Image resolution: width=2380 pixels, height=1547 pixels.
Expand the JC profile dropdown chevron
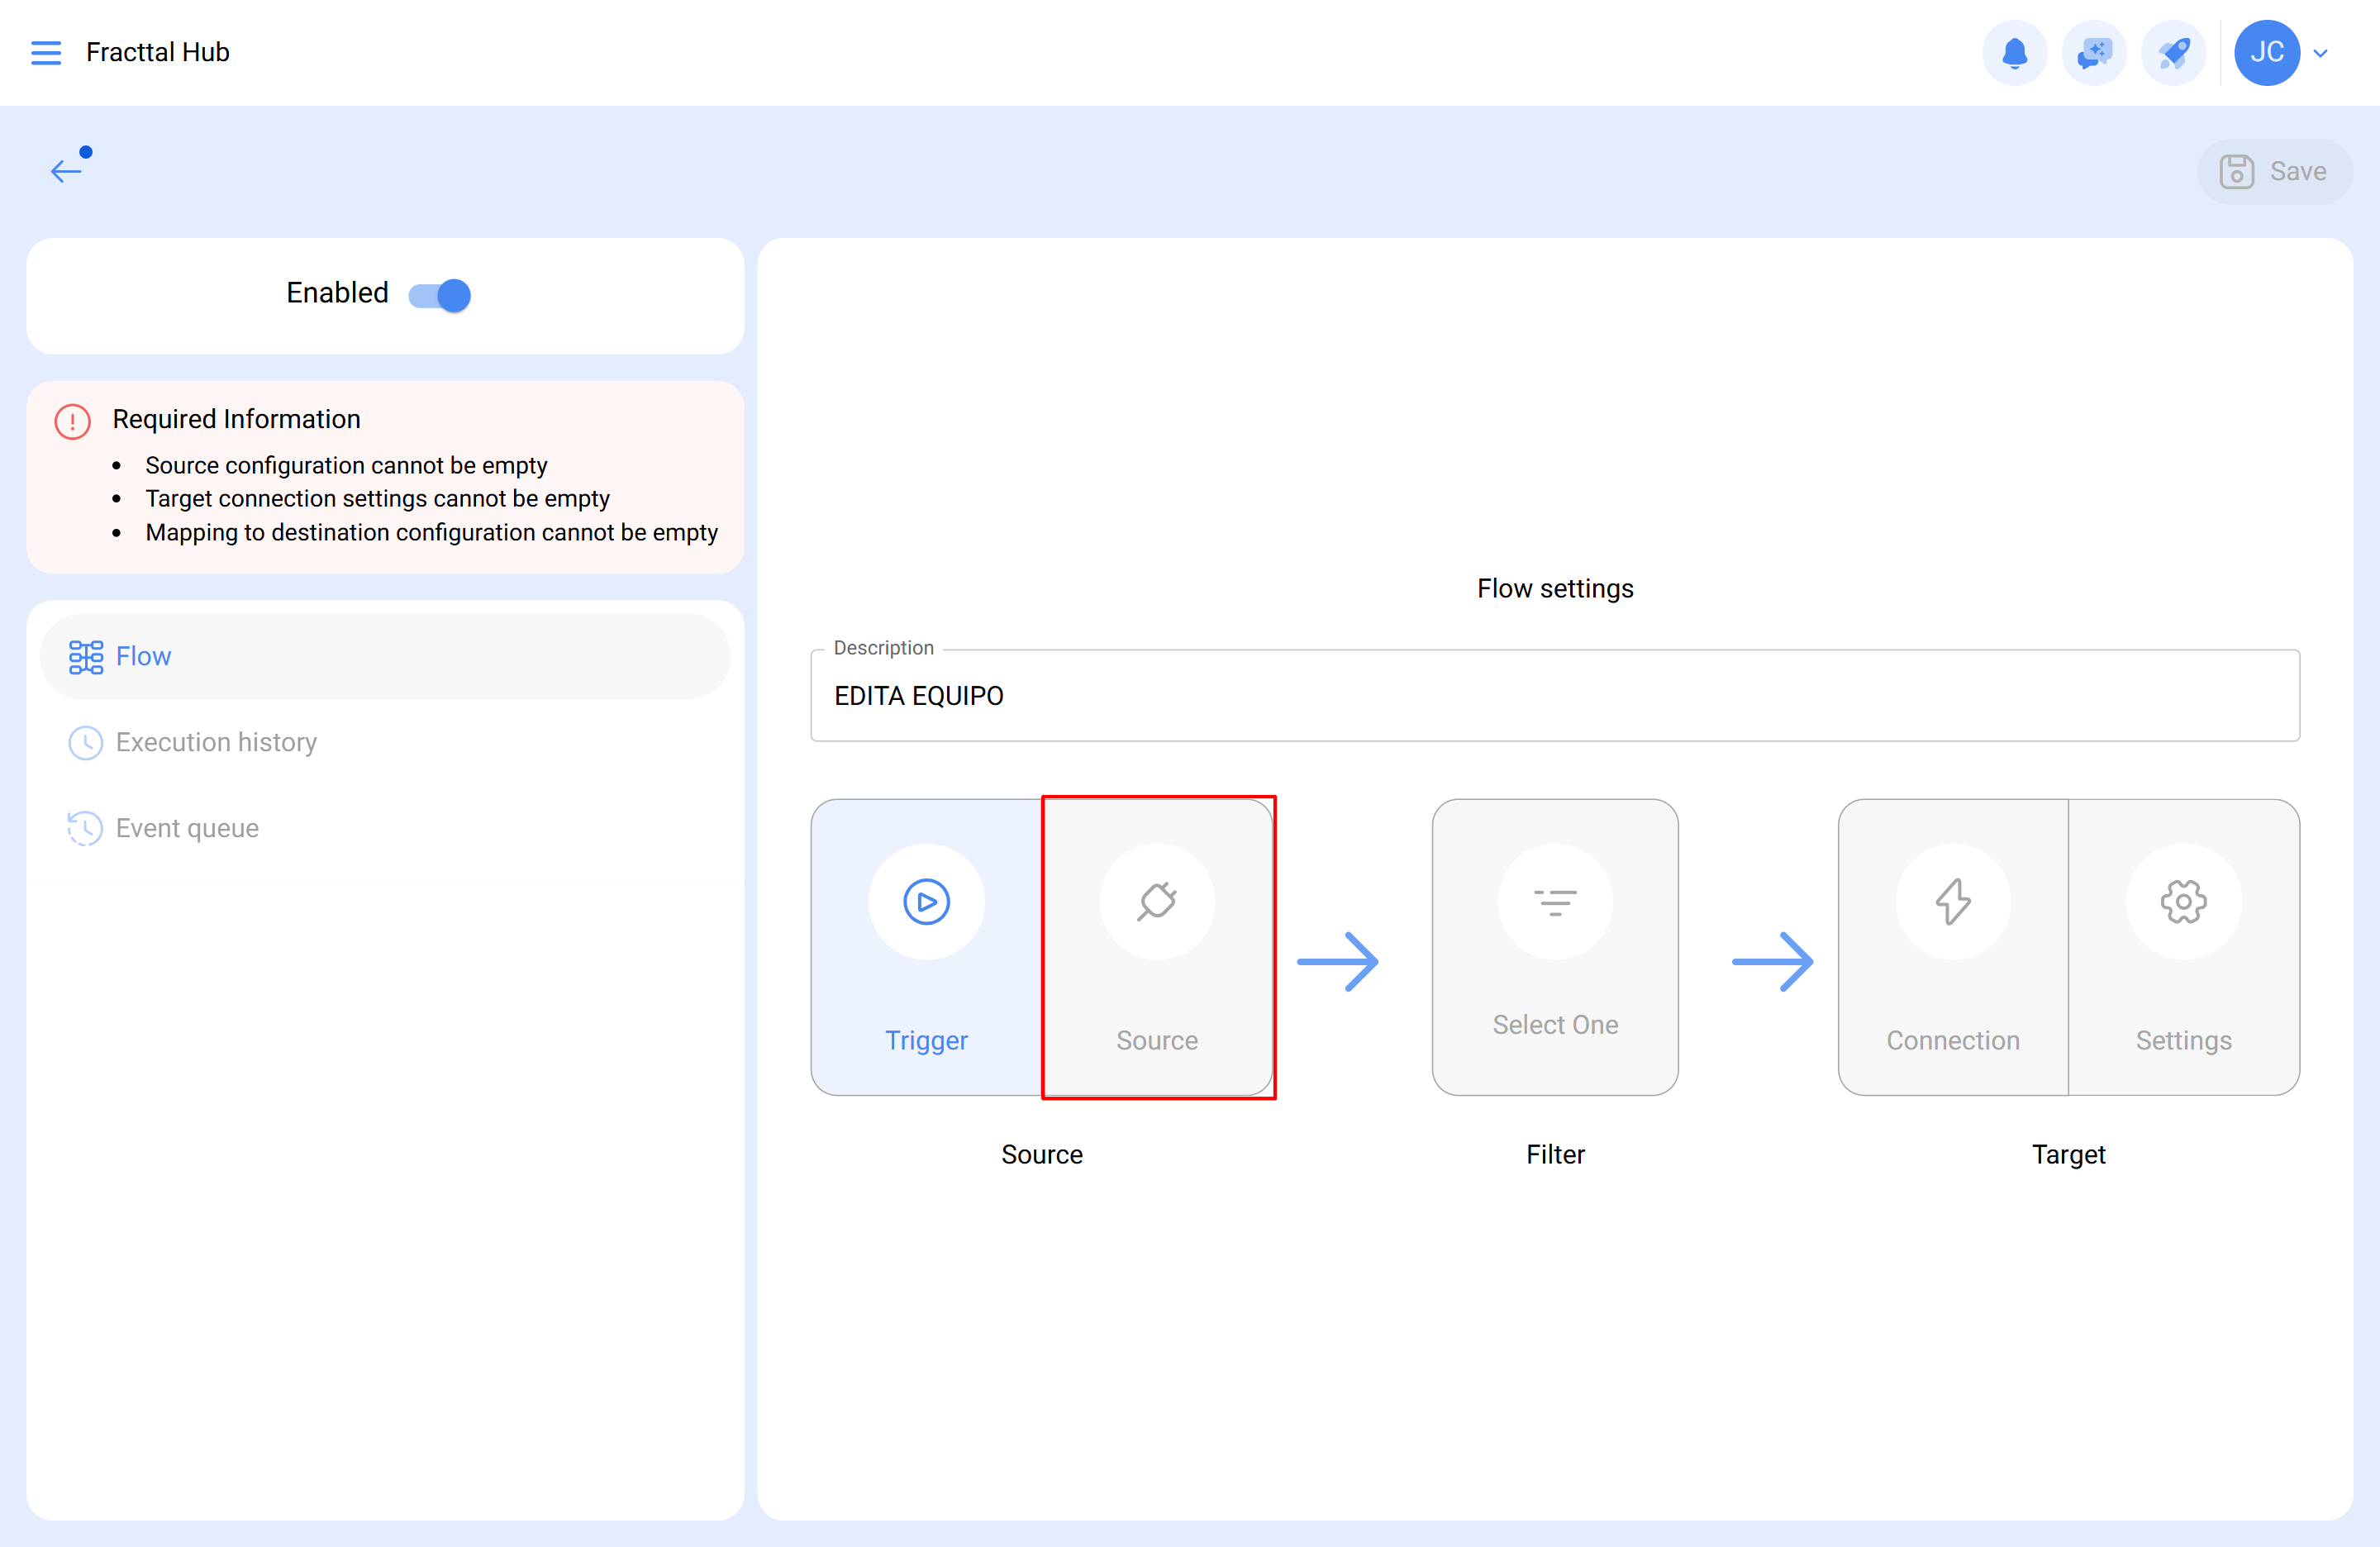[x=2321, y=52]
